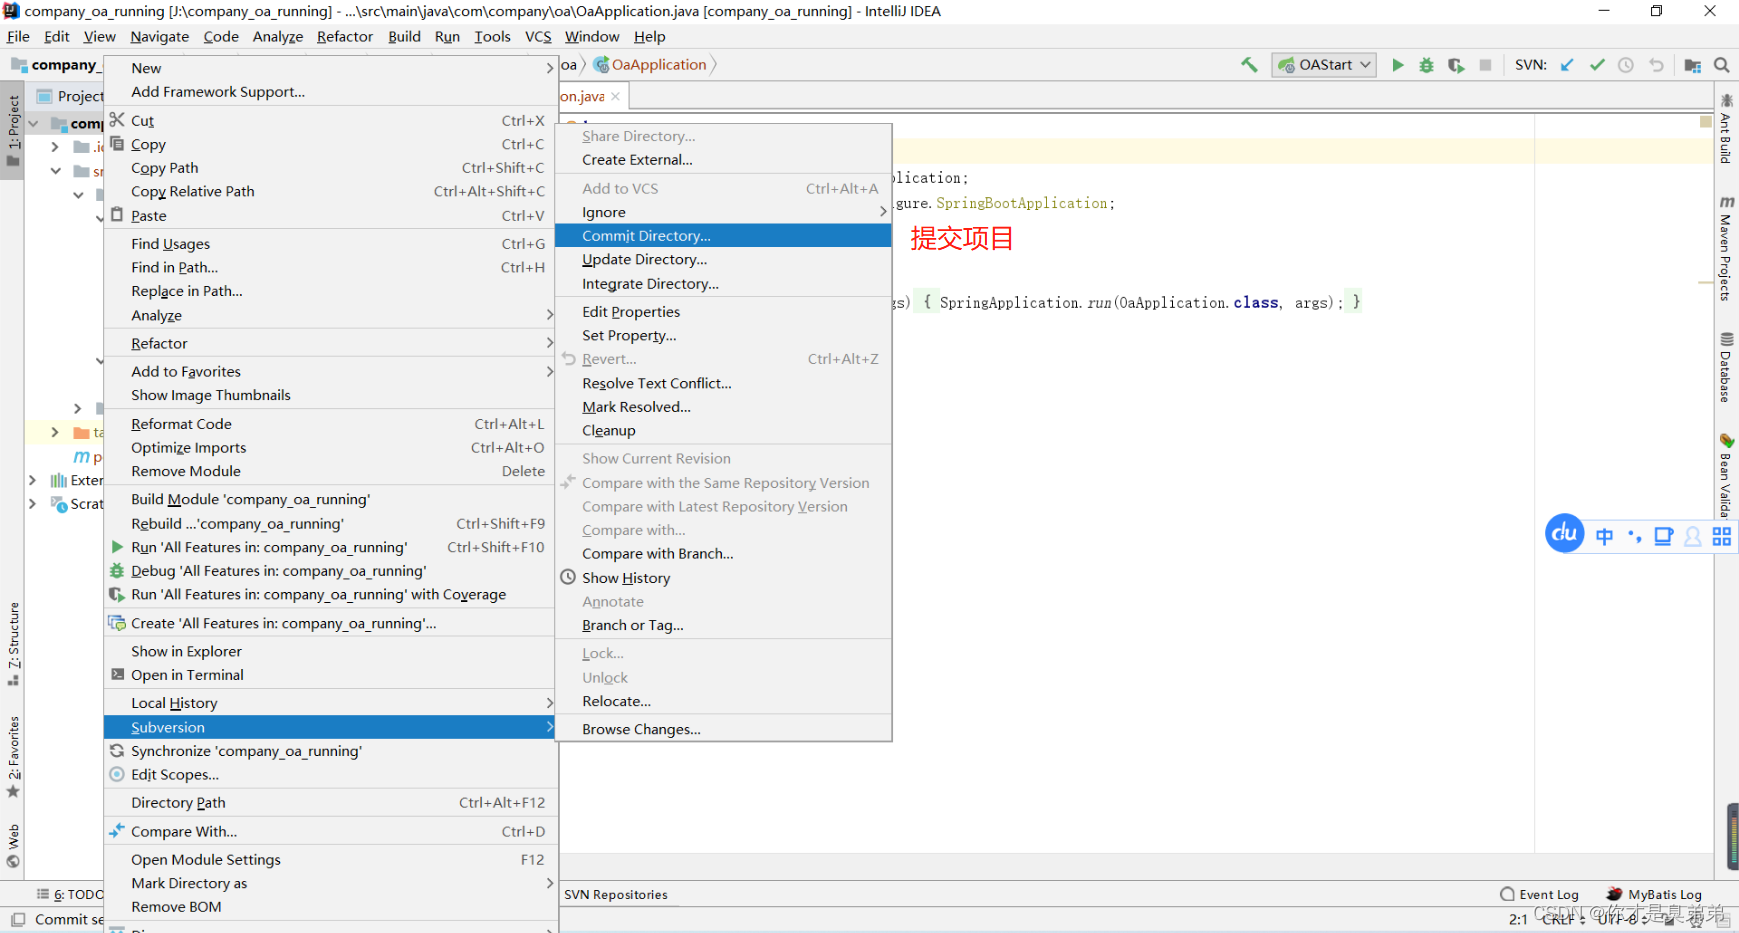This screenshot has height=933, width=1739.
Task: Open the Ant Build tool window
Action: pos(1726,130)
